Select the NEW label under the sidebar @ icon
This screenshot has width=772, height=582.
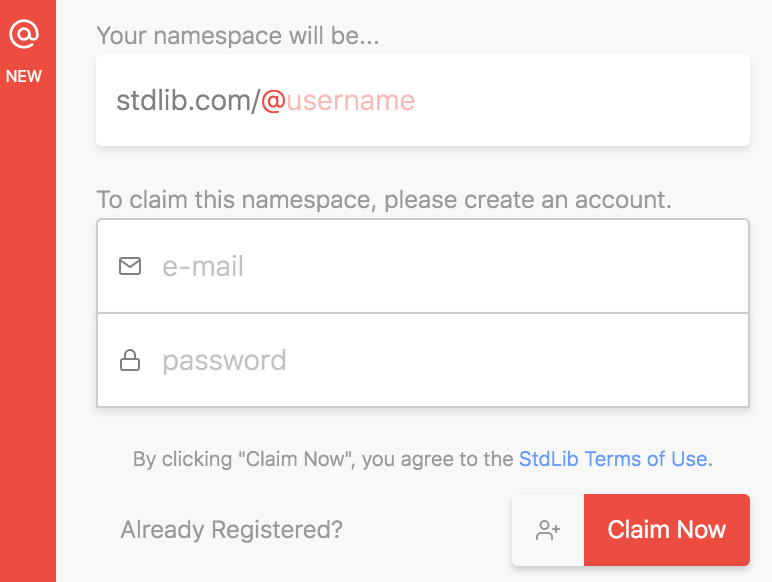24,76
